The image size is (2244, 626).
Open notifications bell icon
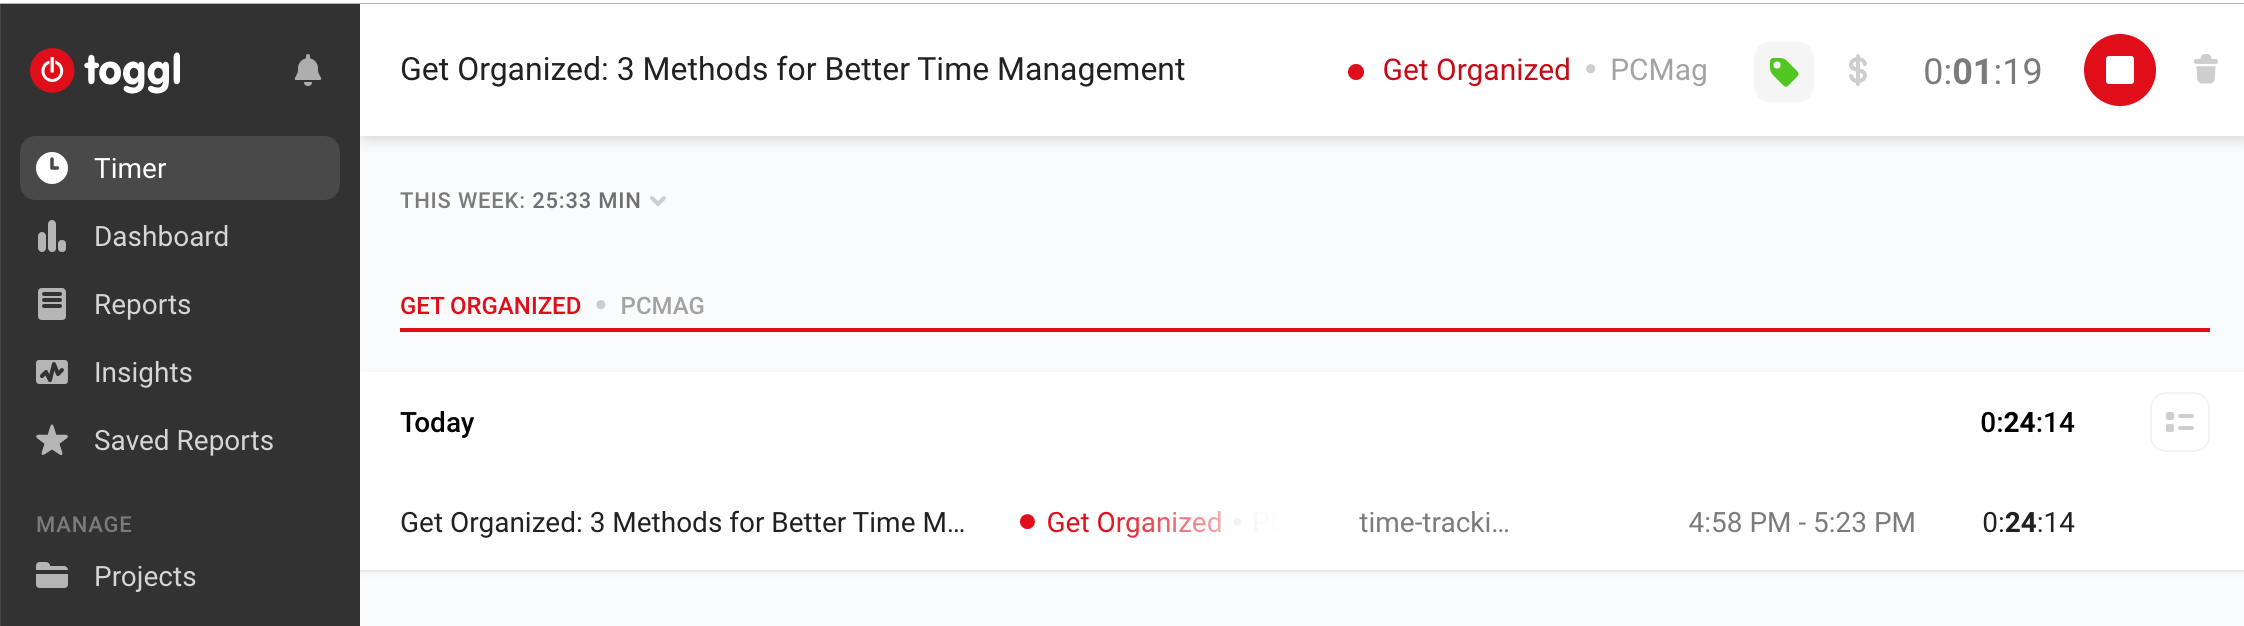308,70
